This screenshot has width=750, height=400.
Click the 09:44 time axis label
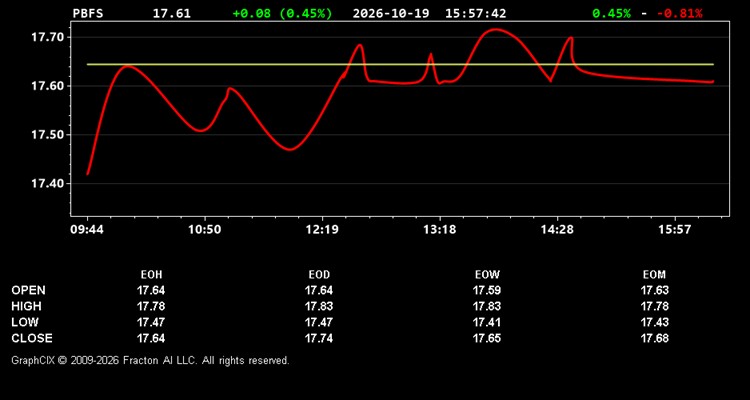(87, 230)
